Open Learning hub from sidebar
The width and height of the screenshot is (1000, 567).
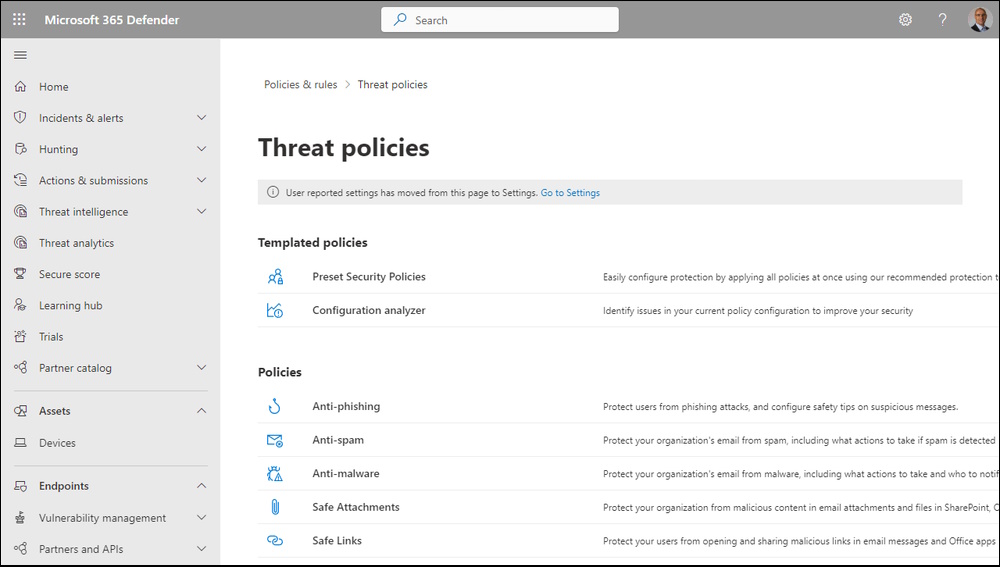(x=71, y=306)
